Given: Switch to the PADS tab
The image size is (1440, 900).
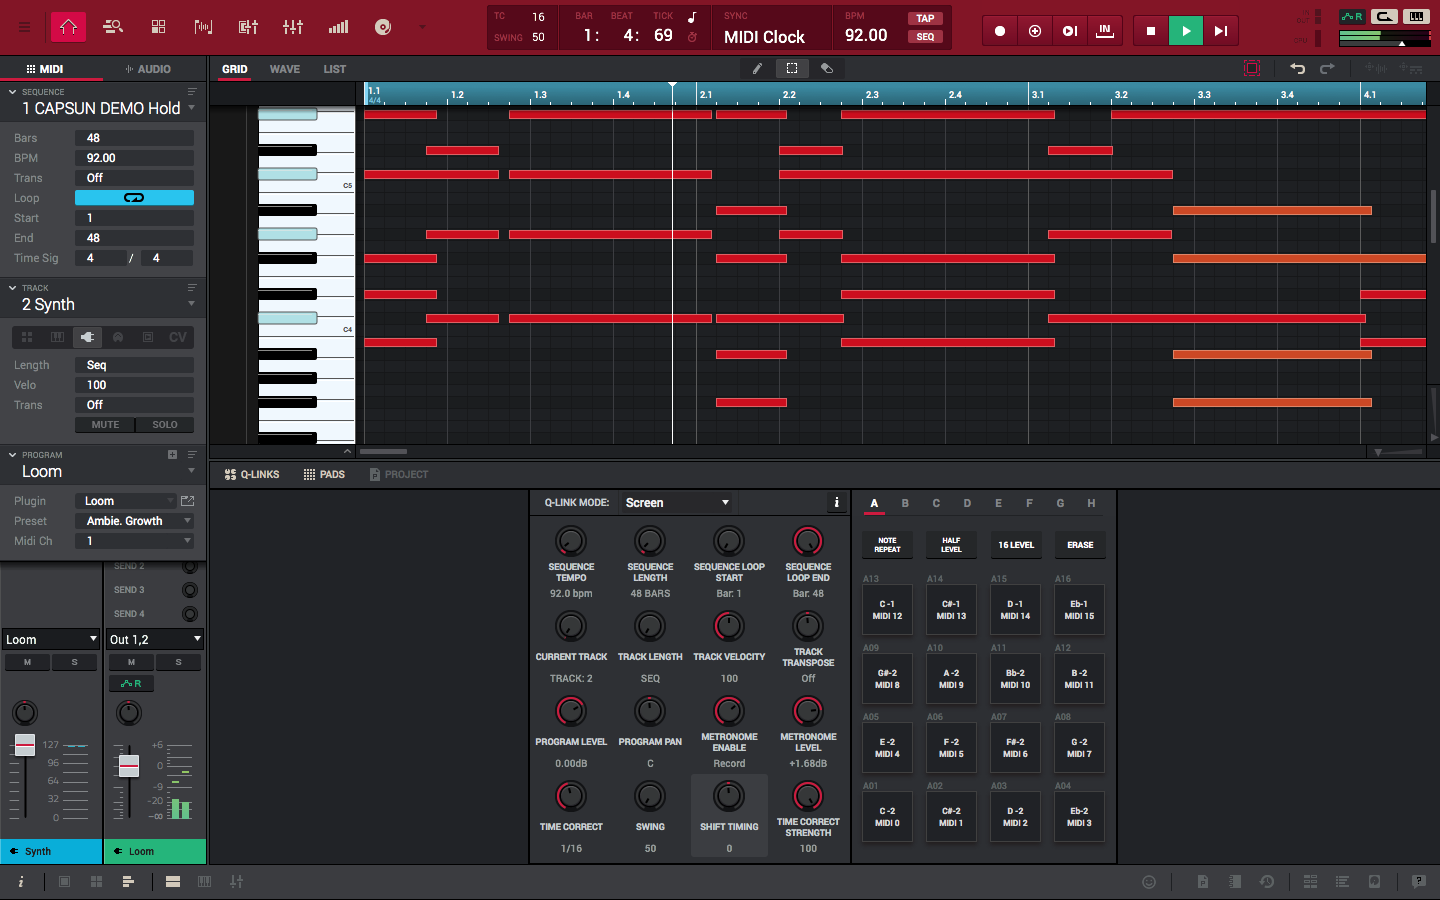Looking at the screenshot, I should tap(324, 475).
